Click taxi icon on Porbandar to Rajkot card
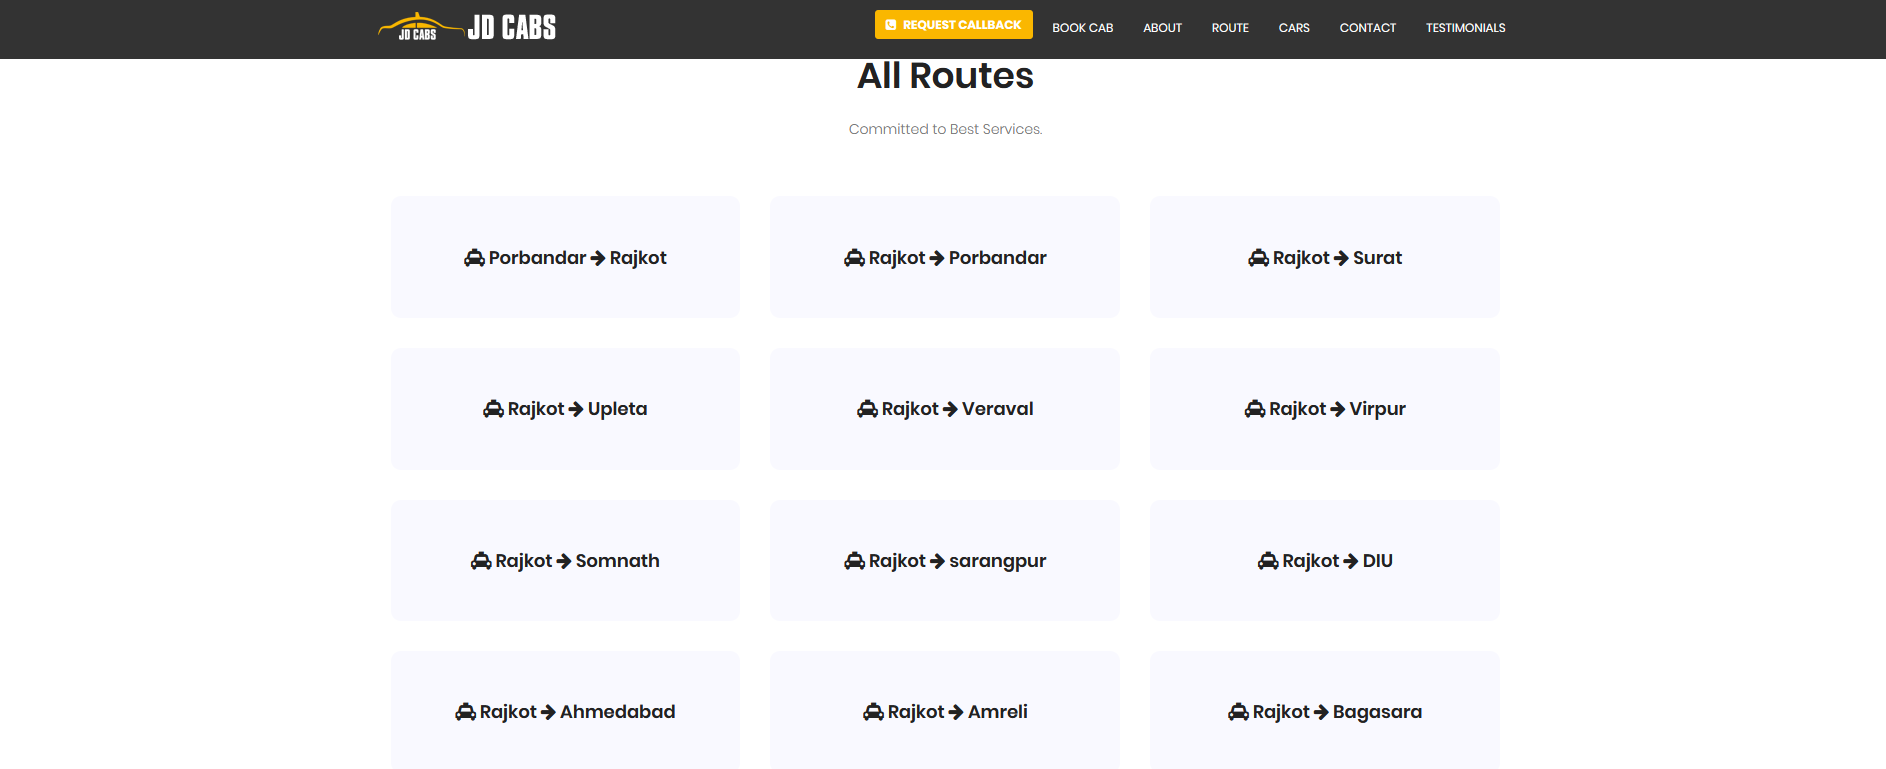This screenshot has width=1886, height=769. point(474,258)
